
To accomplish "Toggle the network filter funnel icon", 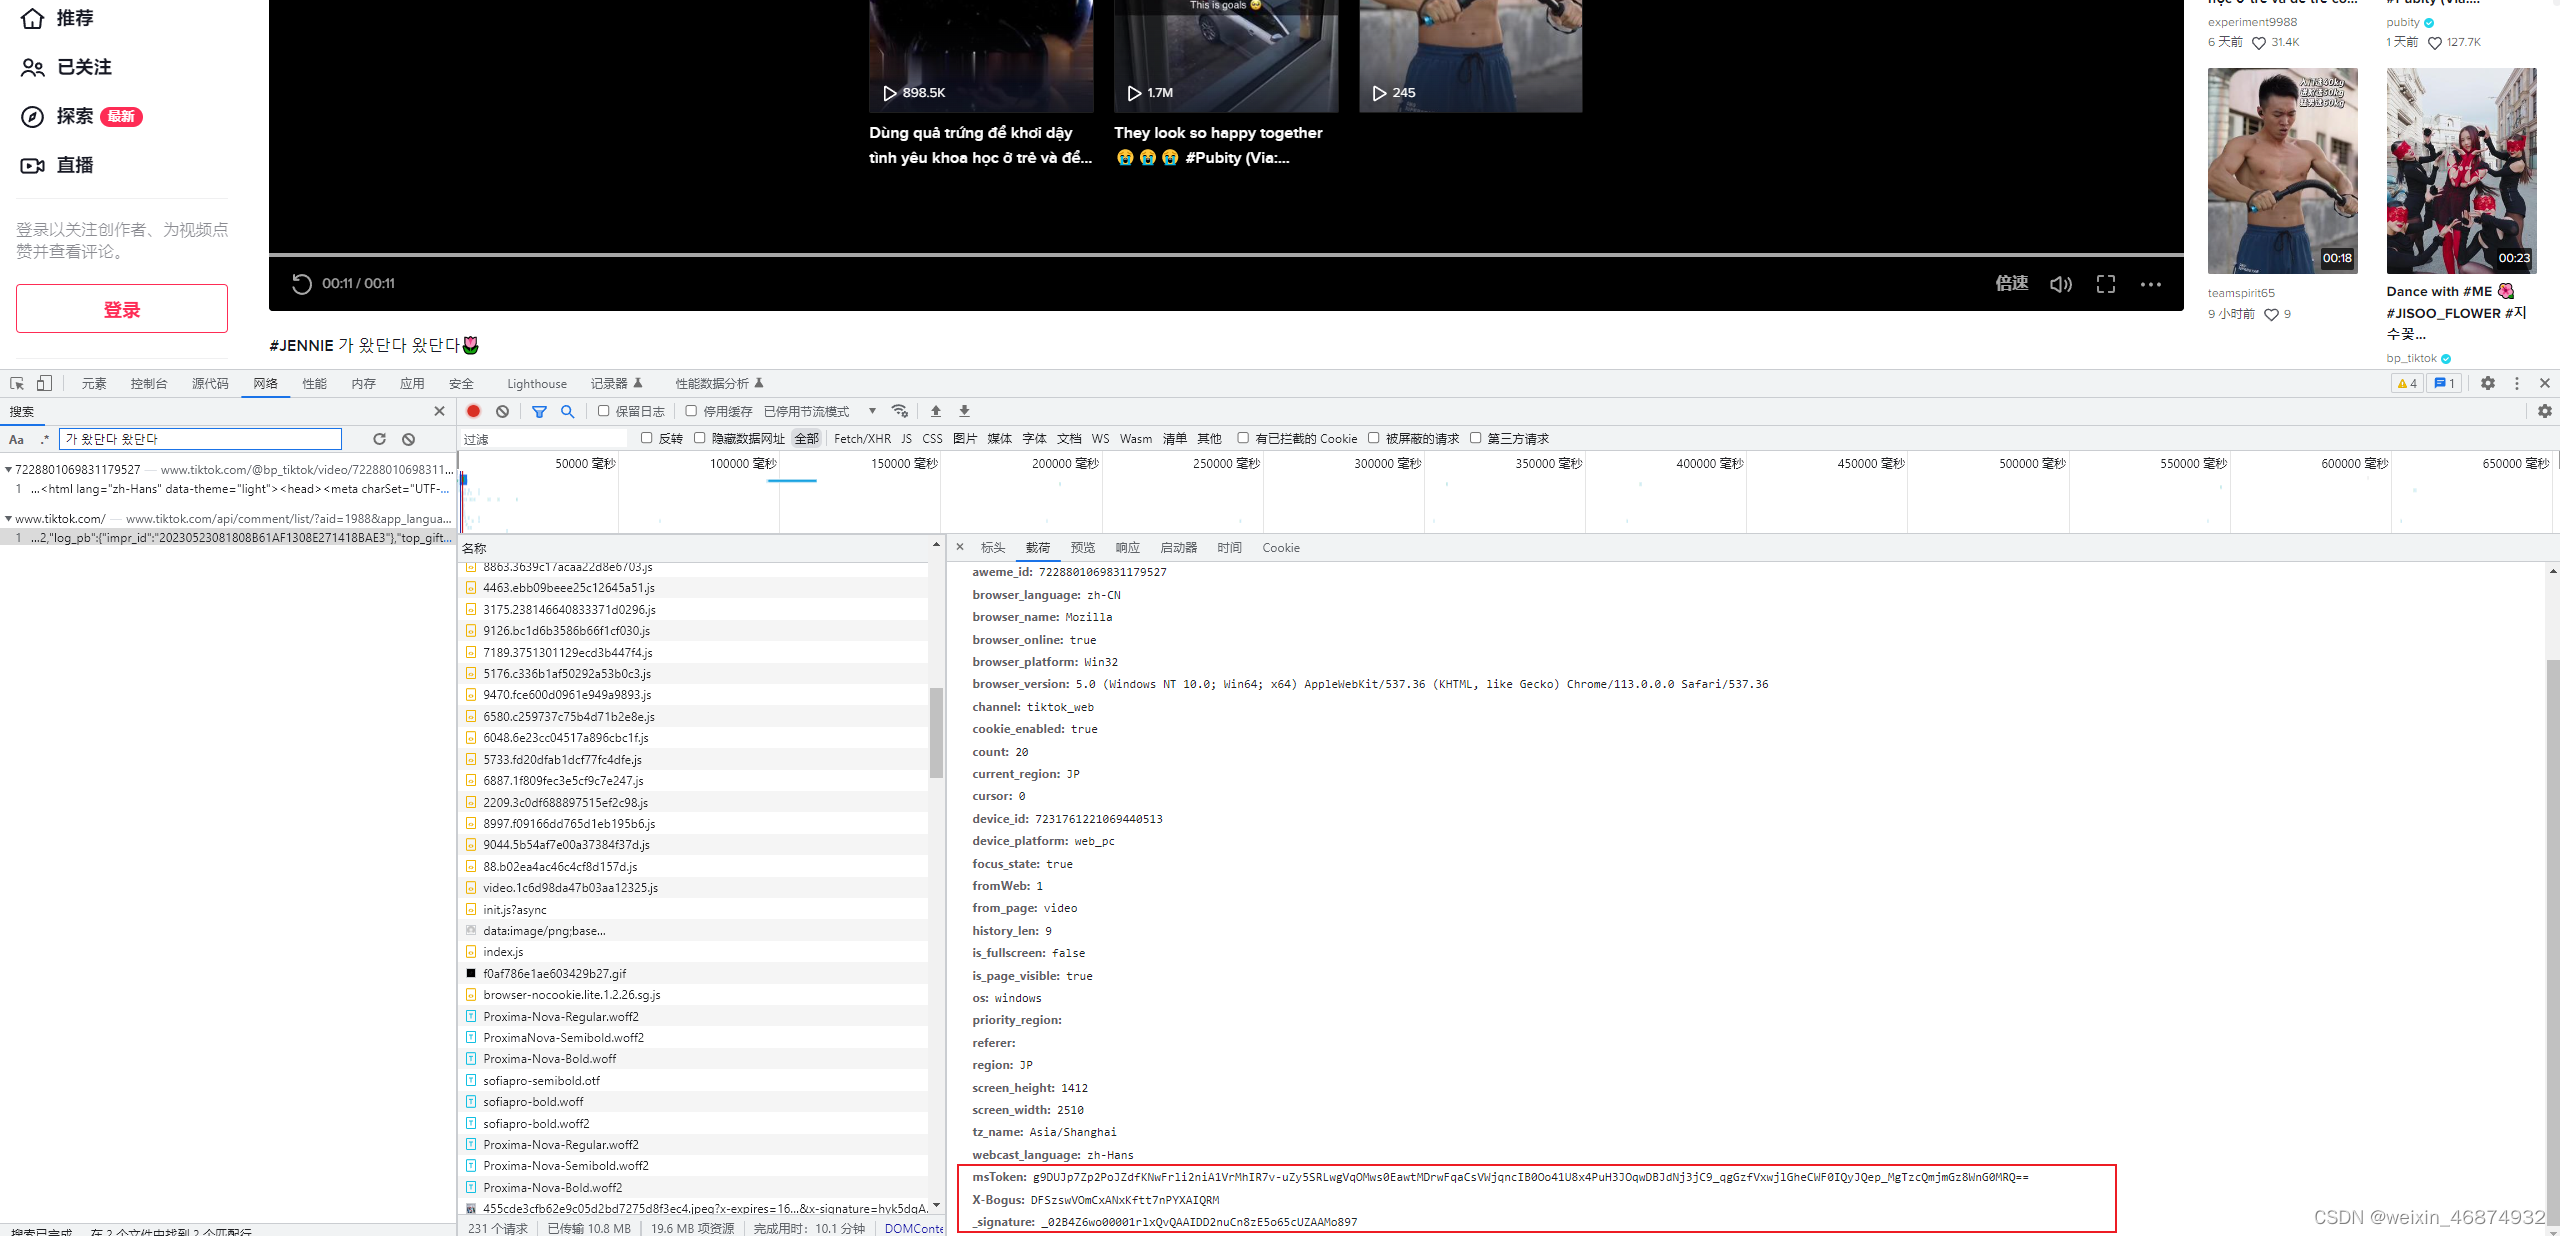I will [539, 411].
